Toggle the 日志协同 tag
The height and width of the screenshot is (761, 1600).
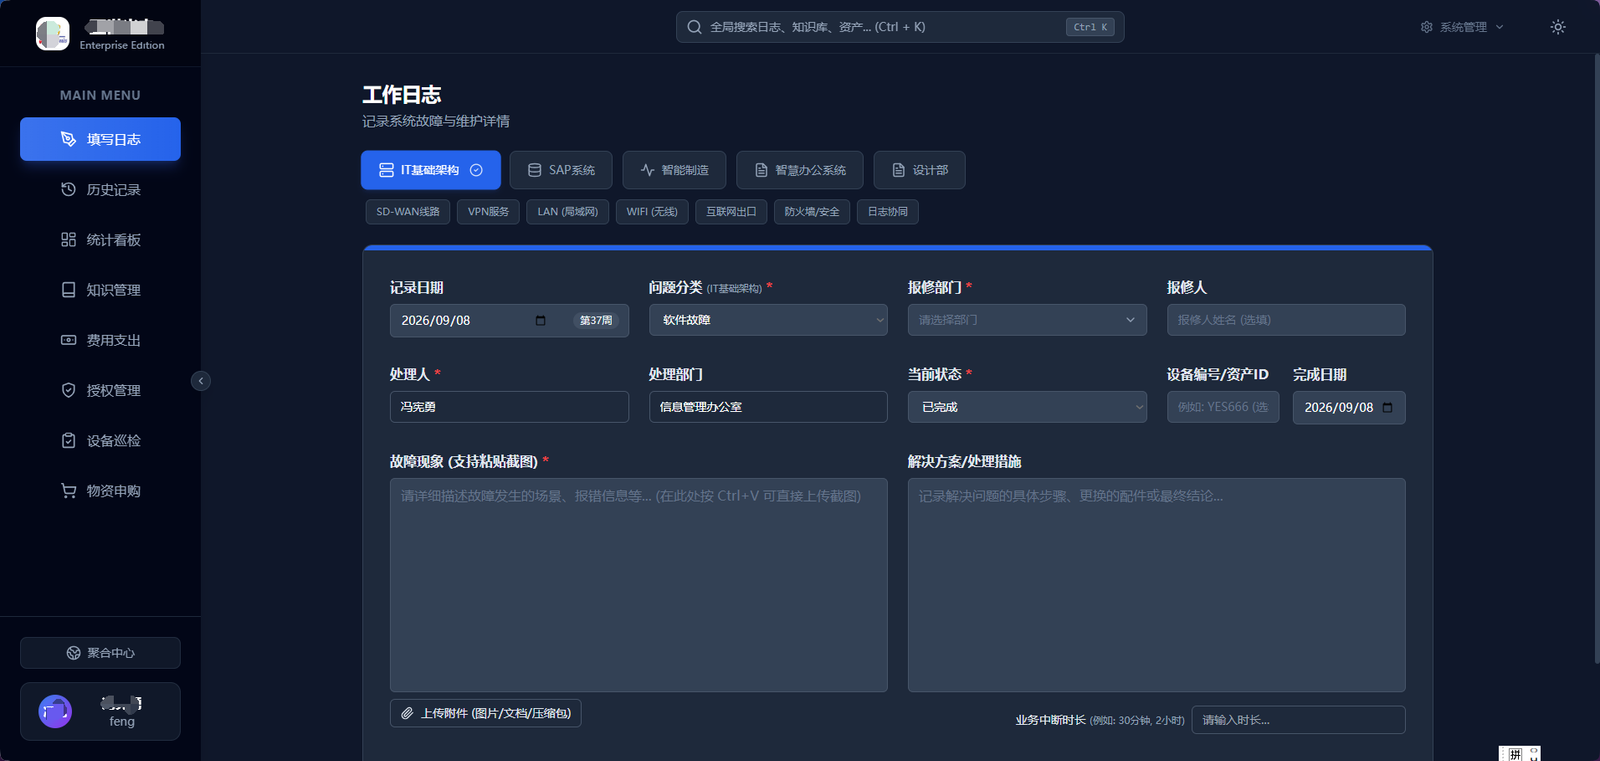(x=888, y=212)
